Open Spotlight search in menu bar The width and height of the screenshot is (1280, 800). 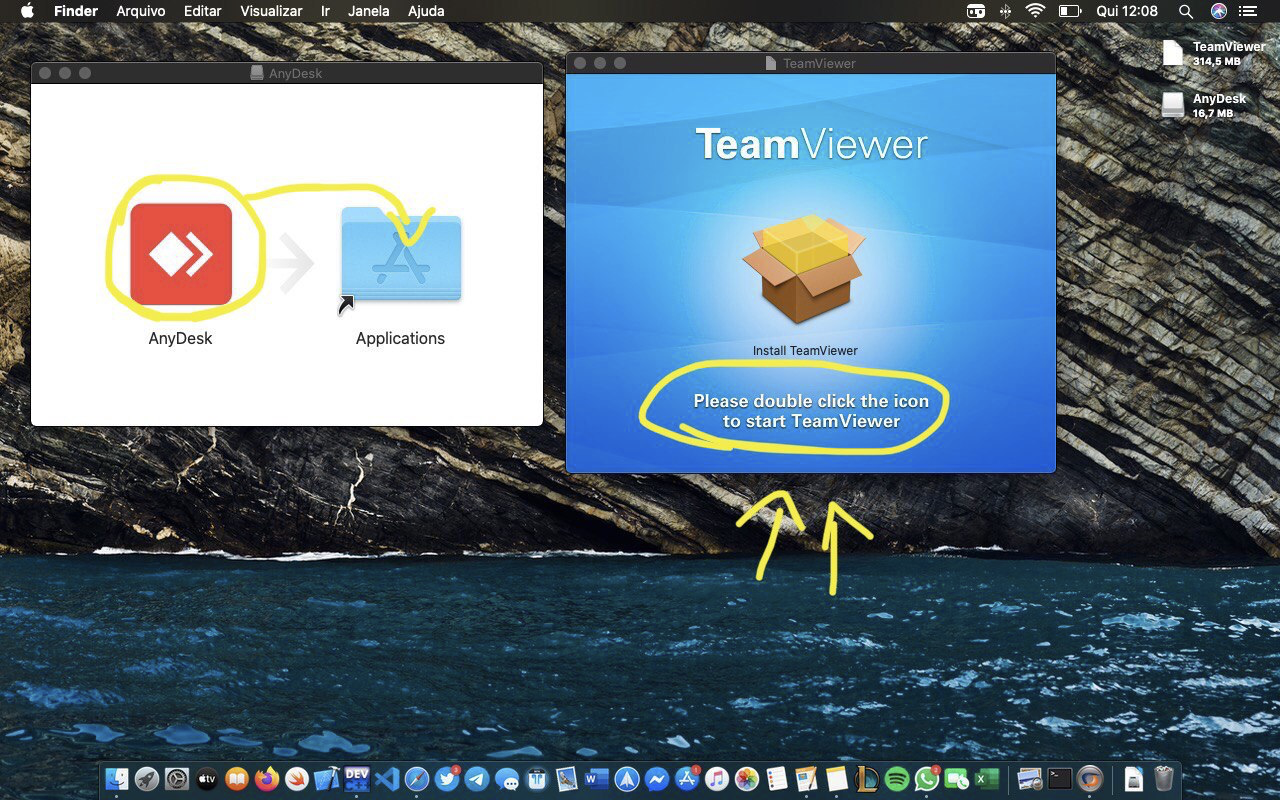point(1185,11)
